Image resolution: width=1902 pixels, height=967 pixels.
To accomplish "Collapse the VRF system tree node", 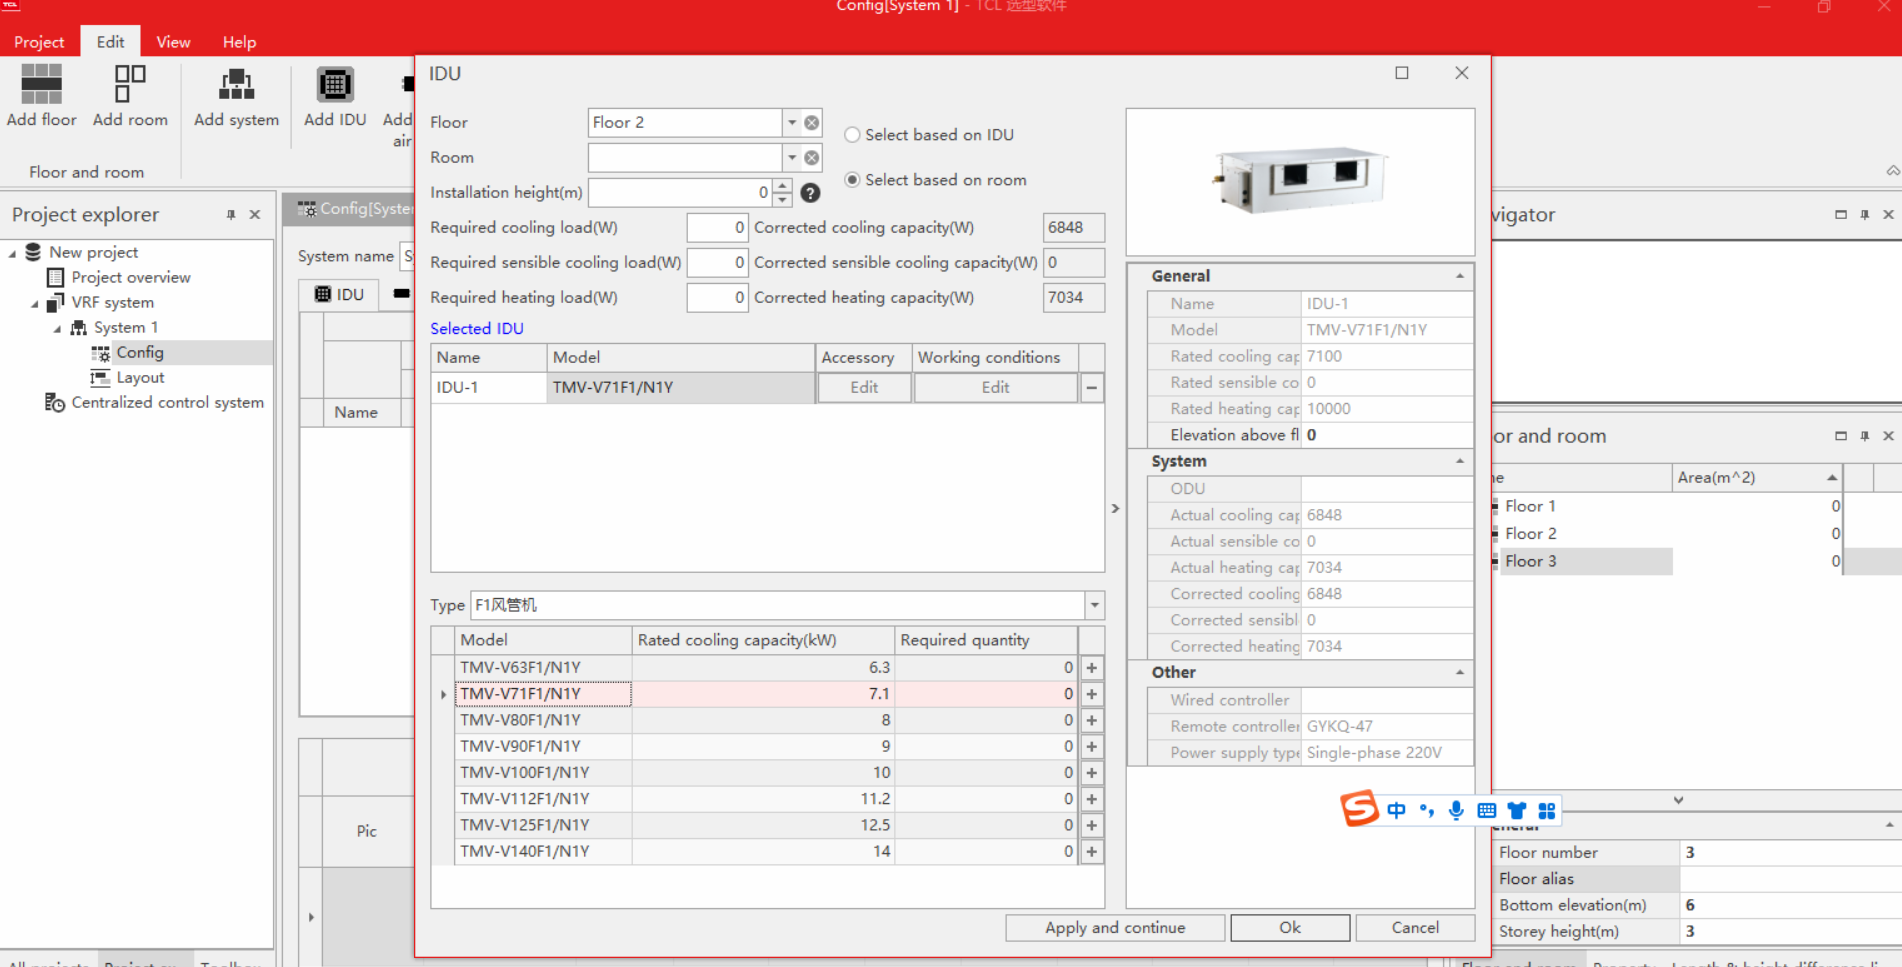I will pyautogui.click(x=35, y=303).
